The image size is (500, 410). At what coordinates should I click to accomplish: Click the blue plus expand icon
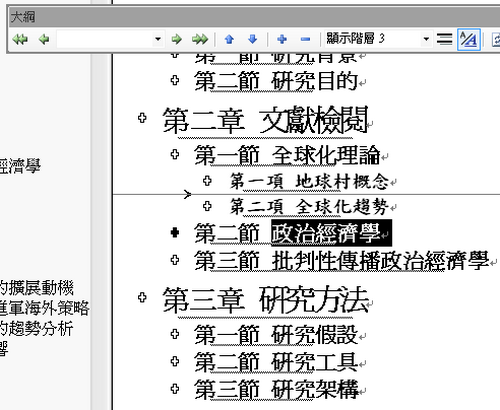click(282, 39)
